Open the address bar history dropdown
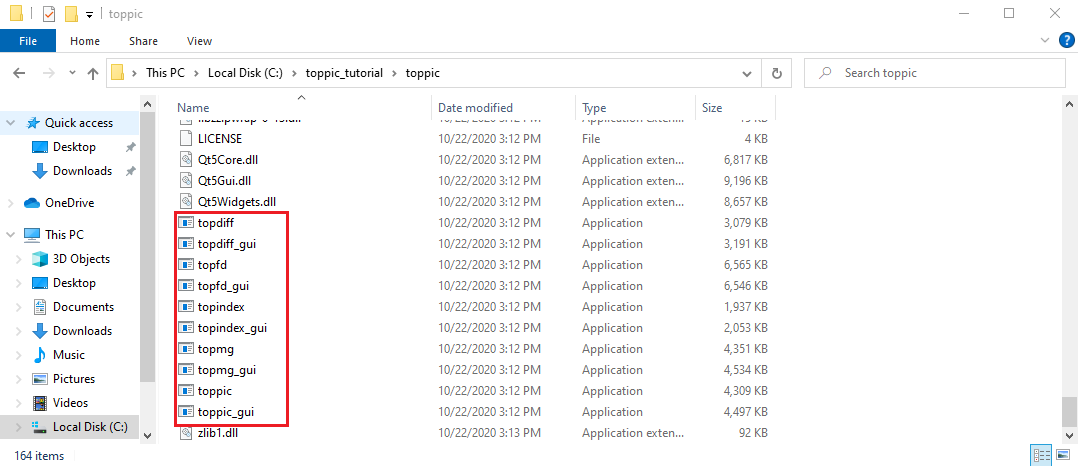The height and width of the screenshot is (466, 1078). coord(747,73)
